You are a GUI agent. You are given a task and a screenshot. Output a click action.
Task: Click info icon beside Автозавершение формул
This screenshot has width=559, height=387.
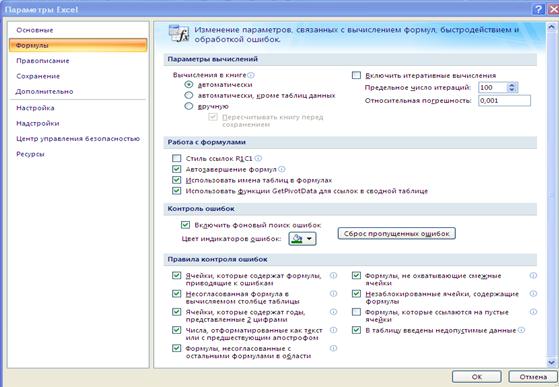[282, 169]
